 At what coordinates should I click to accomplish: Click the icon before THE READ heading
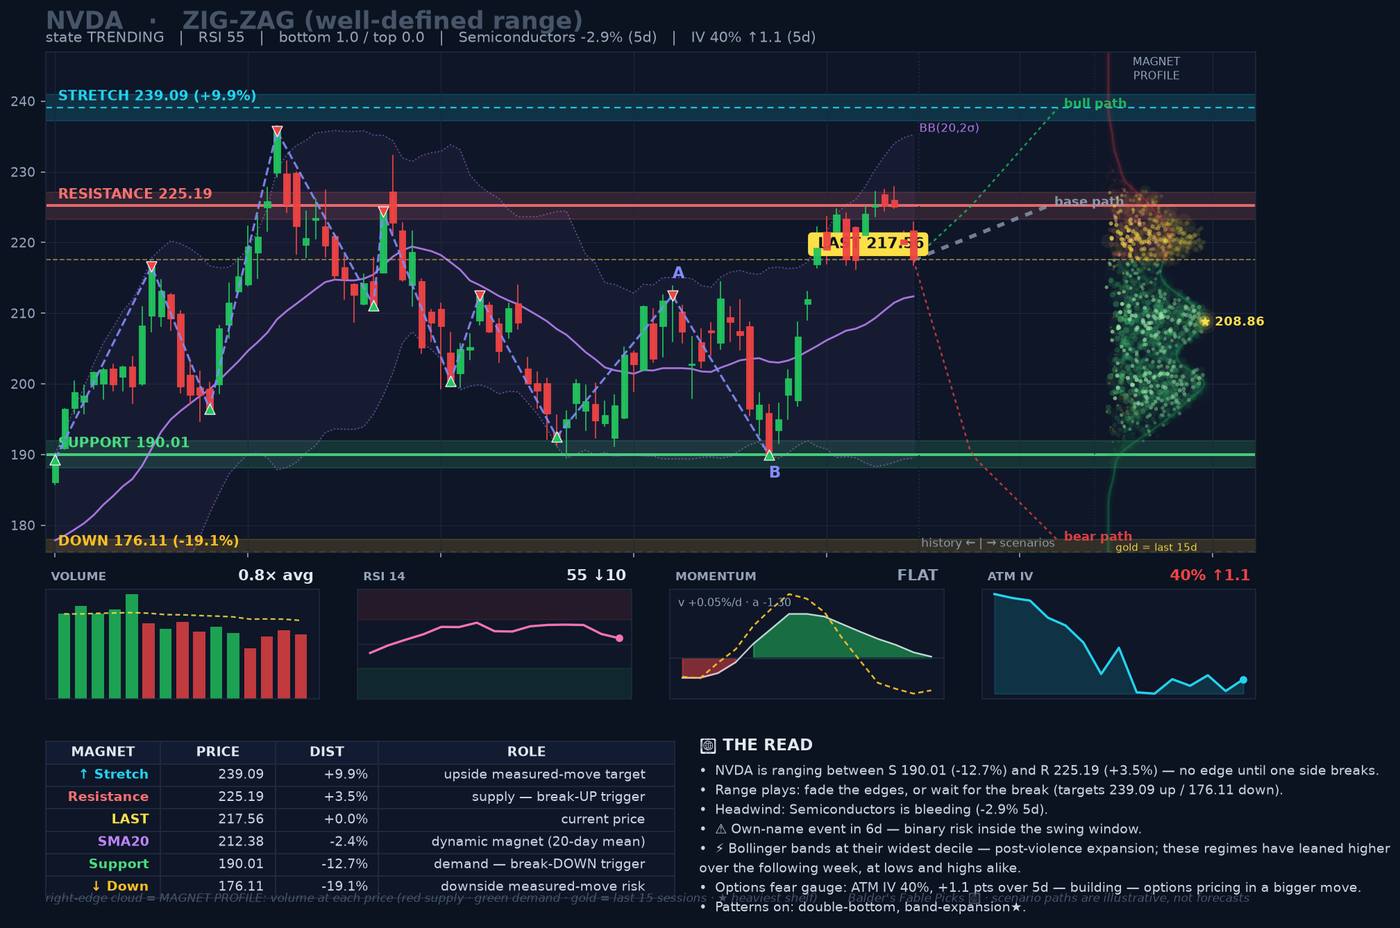(x=708, y=745)
